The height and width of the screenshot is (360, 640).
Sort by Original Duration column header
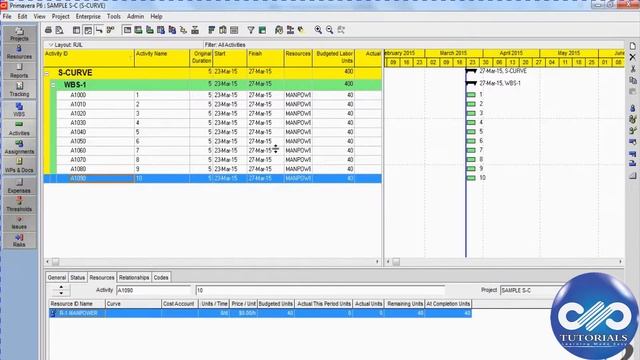tap(201, 58)
